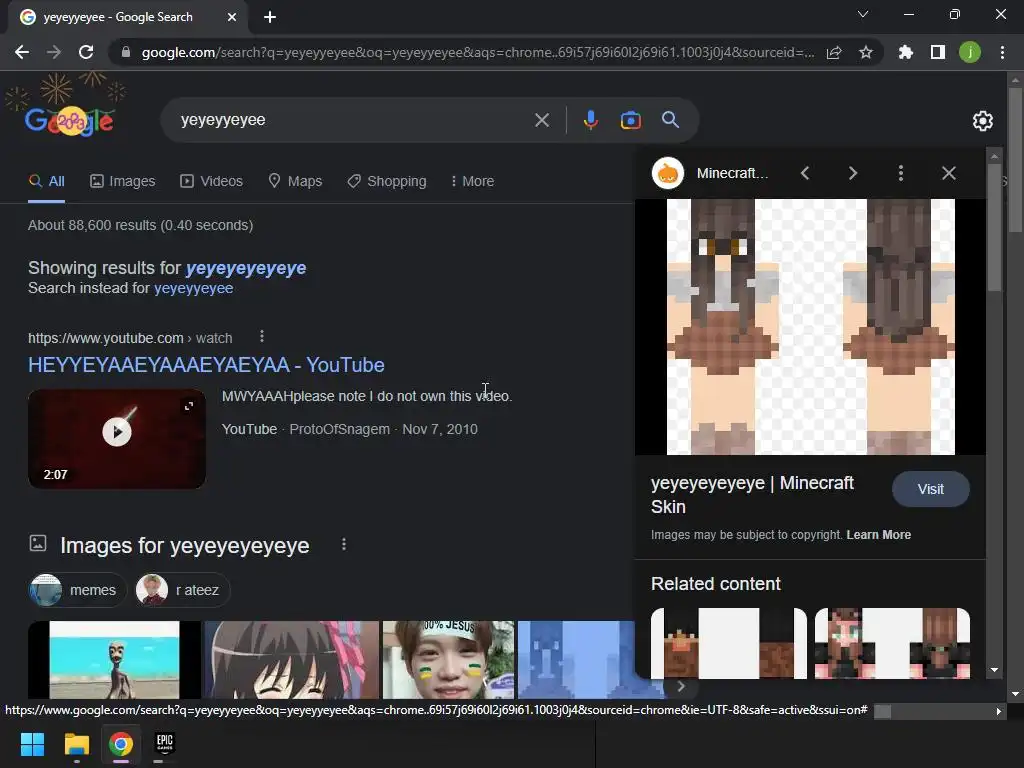Open preview panel three-dot options

tap(901, 173)
